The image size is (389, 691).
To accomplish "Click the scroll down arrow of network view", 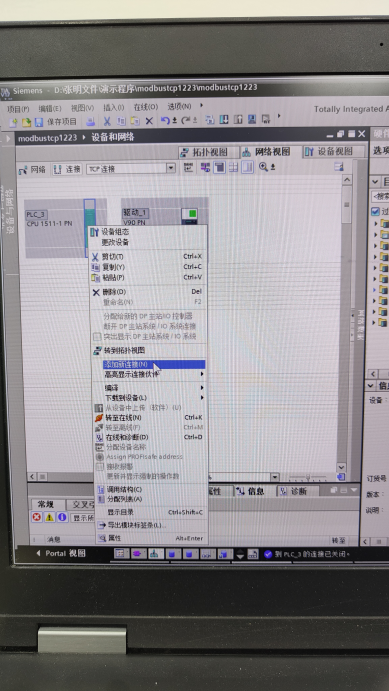I will [341, 467].
